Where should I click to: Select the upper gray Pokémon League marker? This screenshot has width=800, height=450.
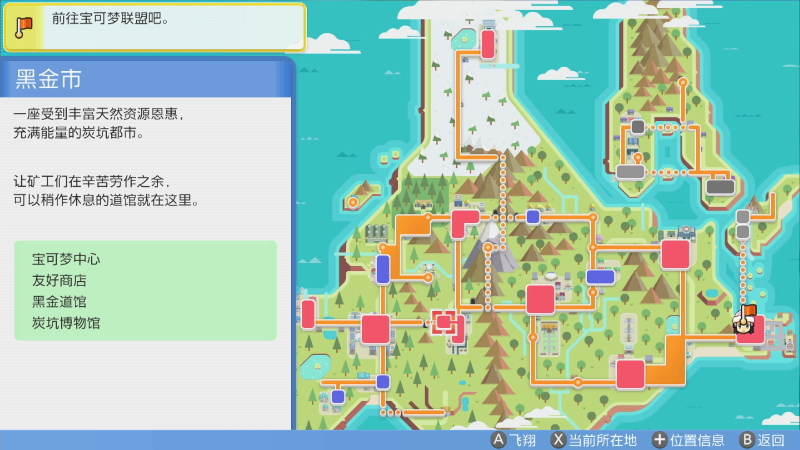pyautogui.click(x=743, y=217)
